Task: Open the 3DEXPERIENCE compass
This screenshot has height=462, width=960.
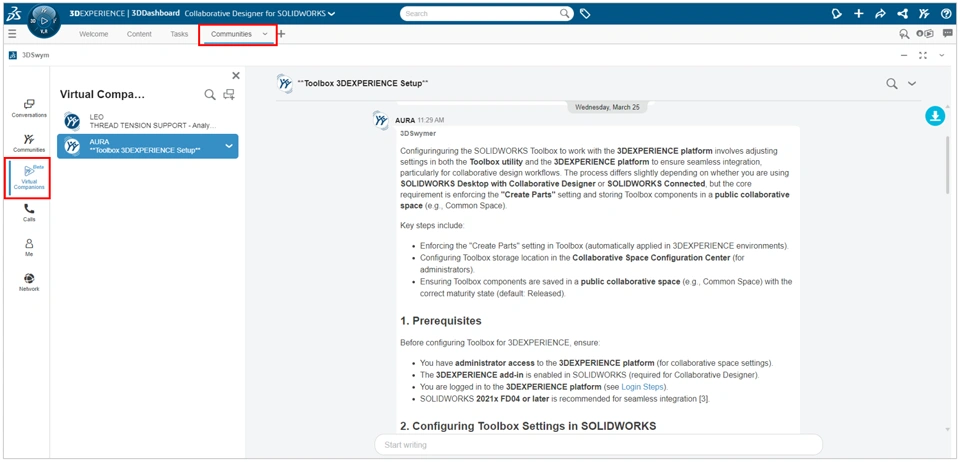Action: pos(44,20)
